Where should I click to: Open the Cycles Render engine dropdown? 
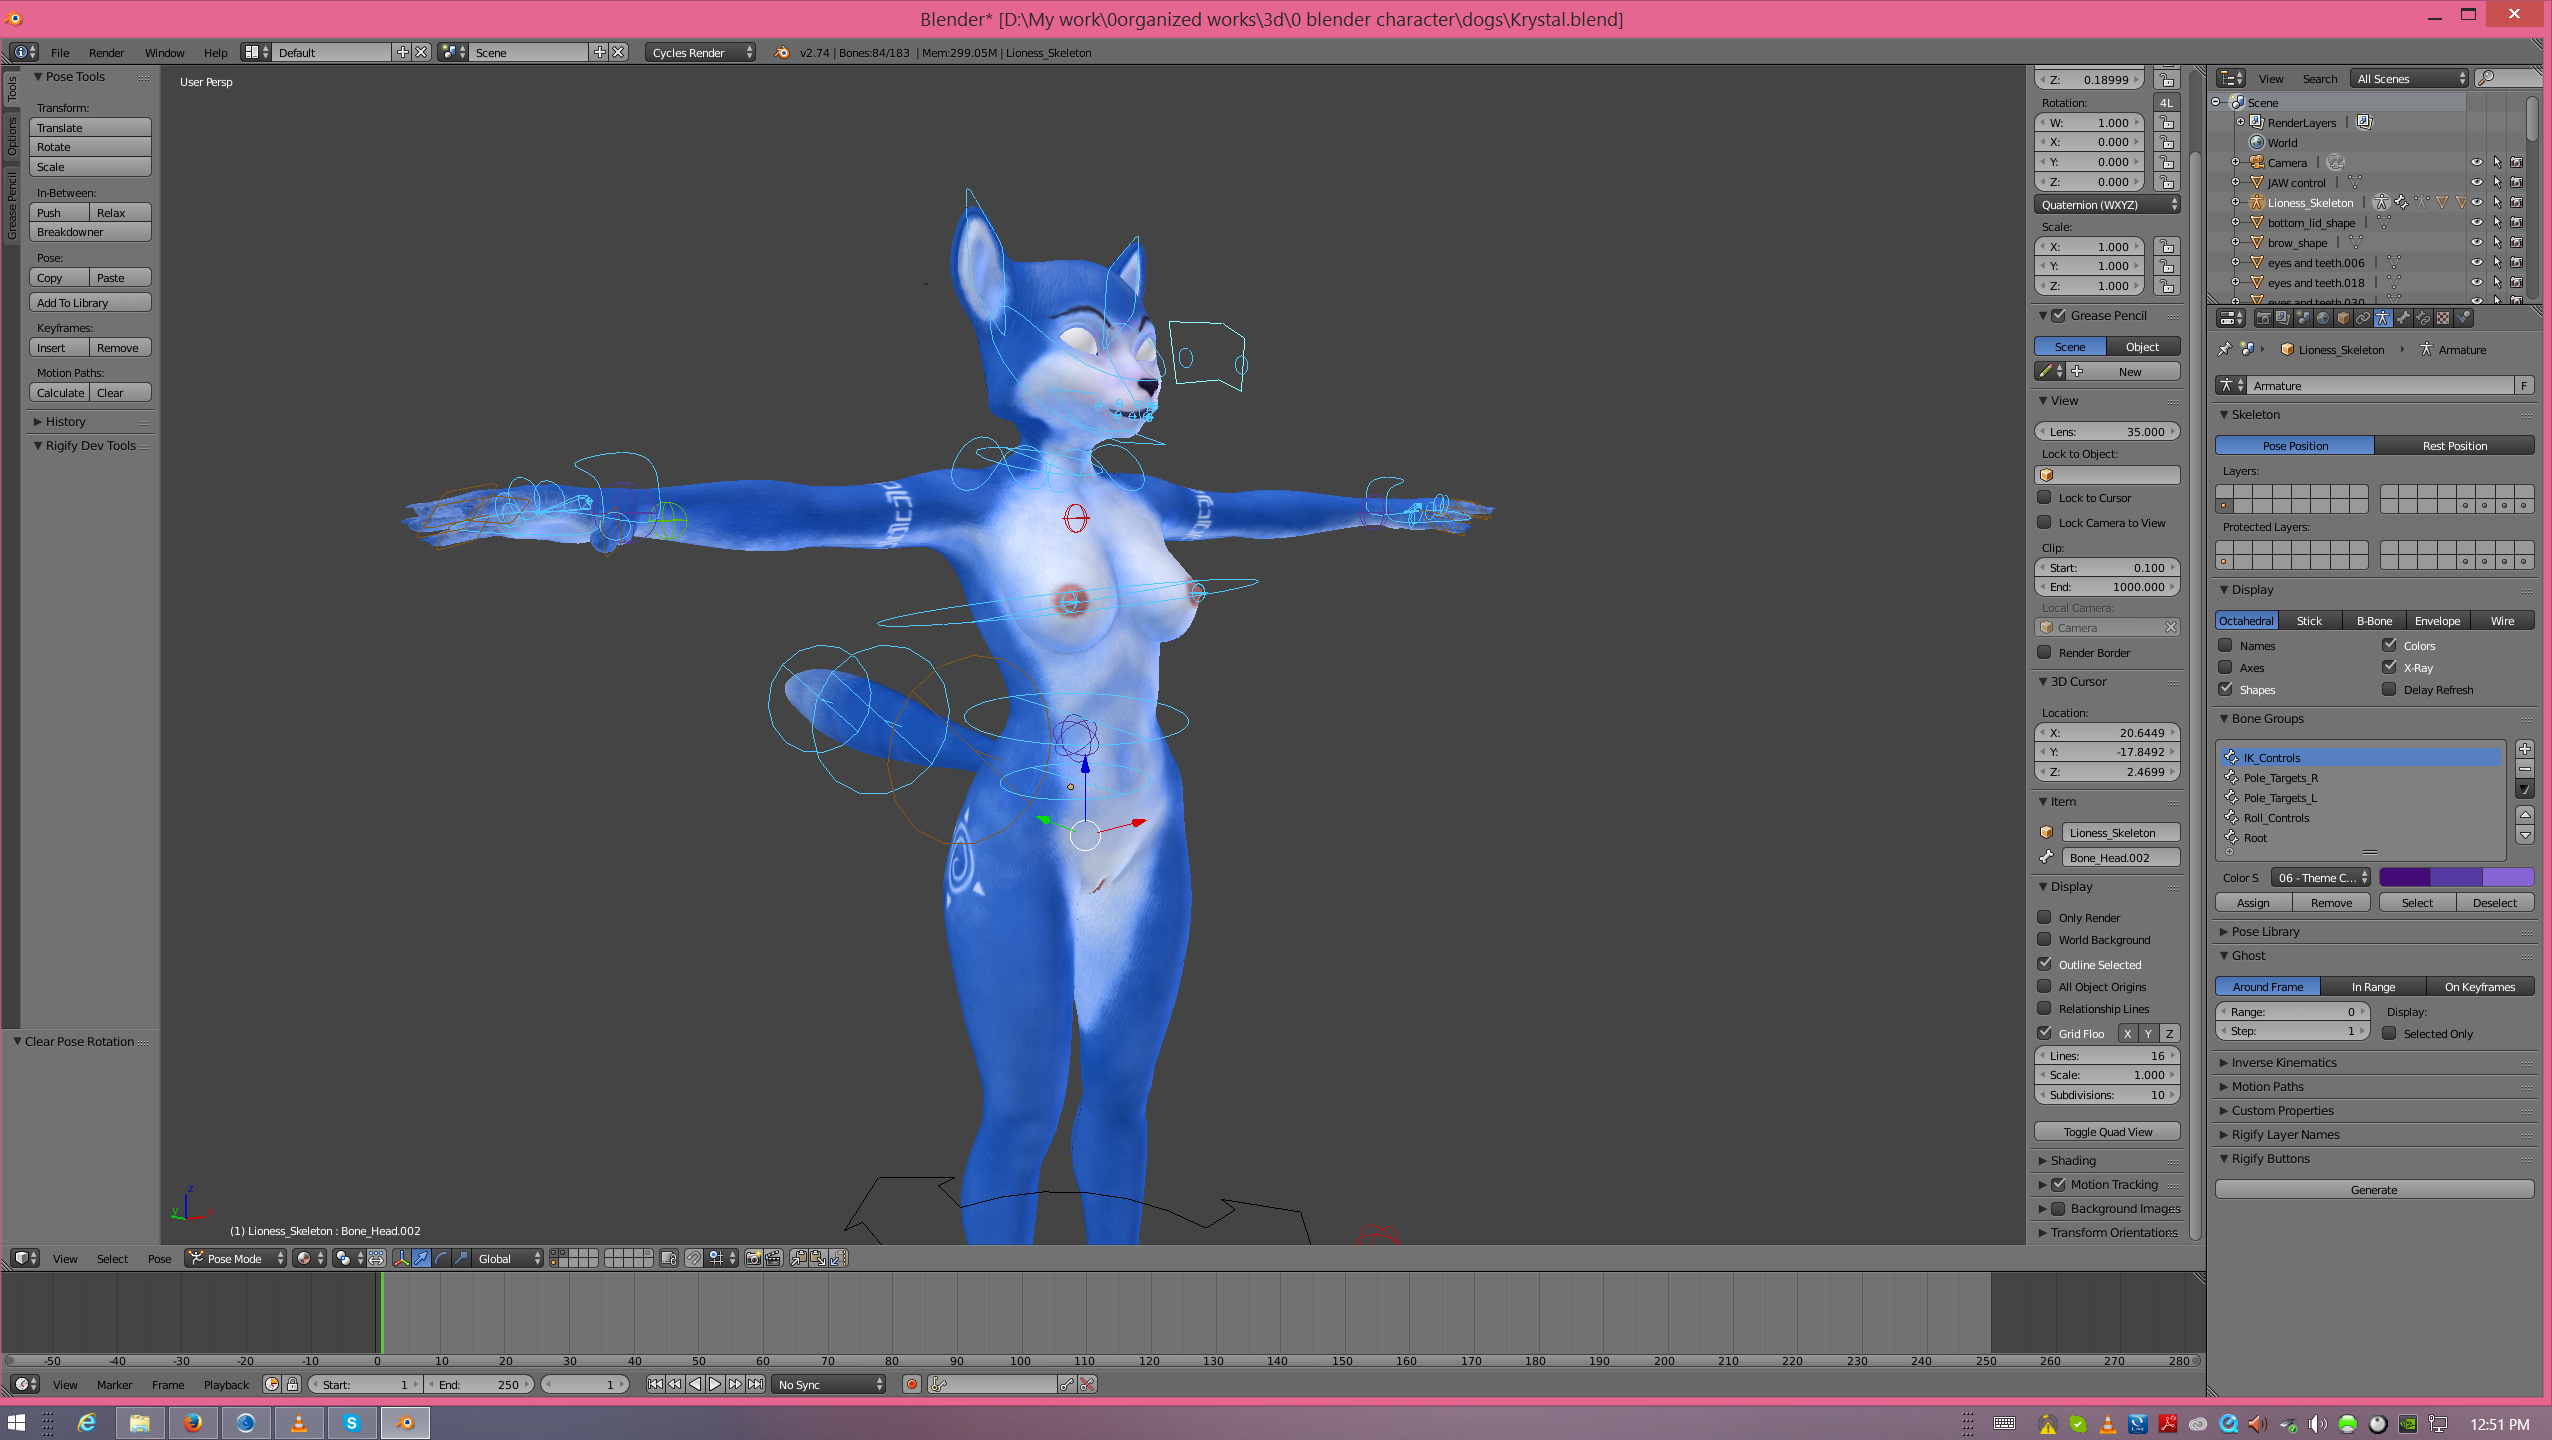(x=700, y=53)
